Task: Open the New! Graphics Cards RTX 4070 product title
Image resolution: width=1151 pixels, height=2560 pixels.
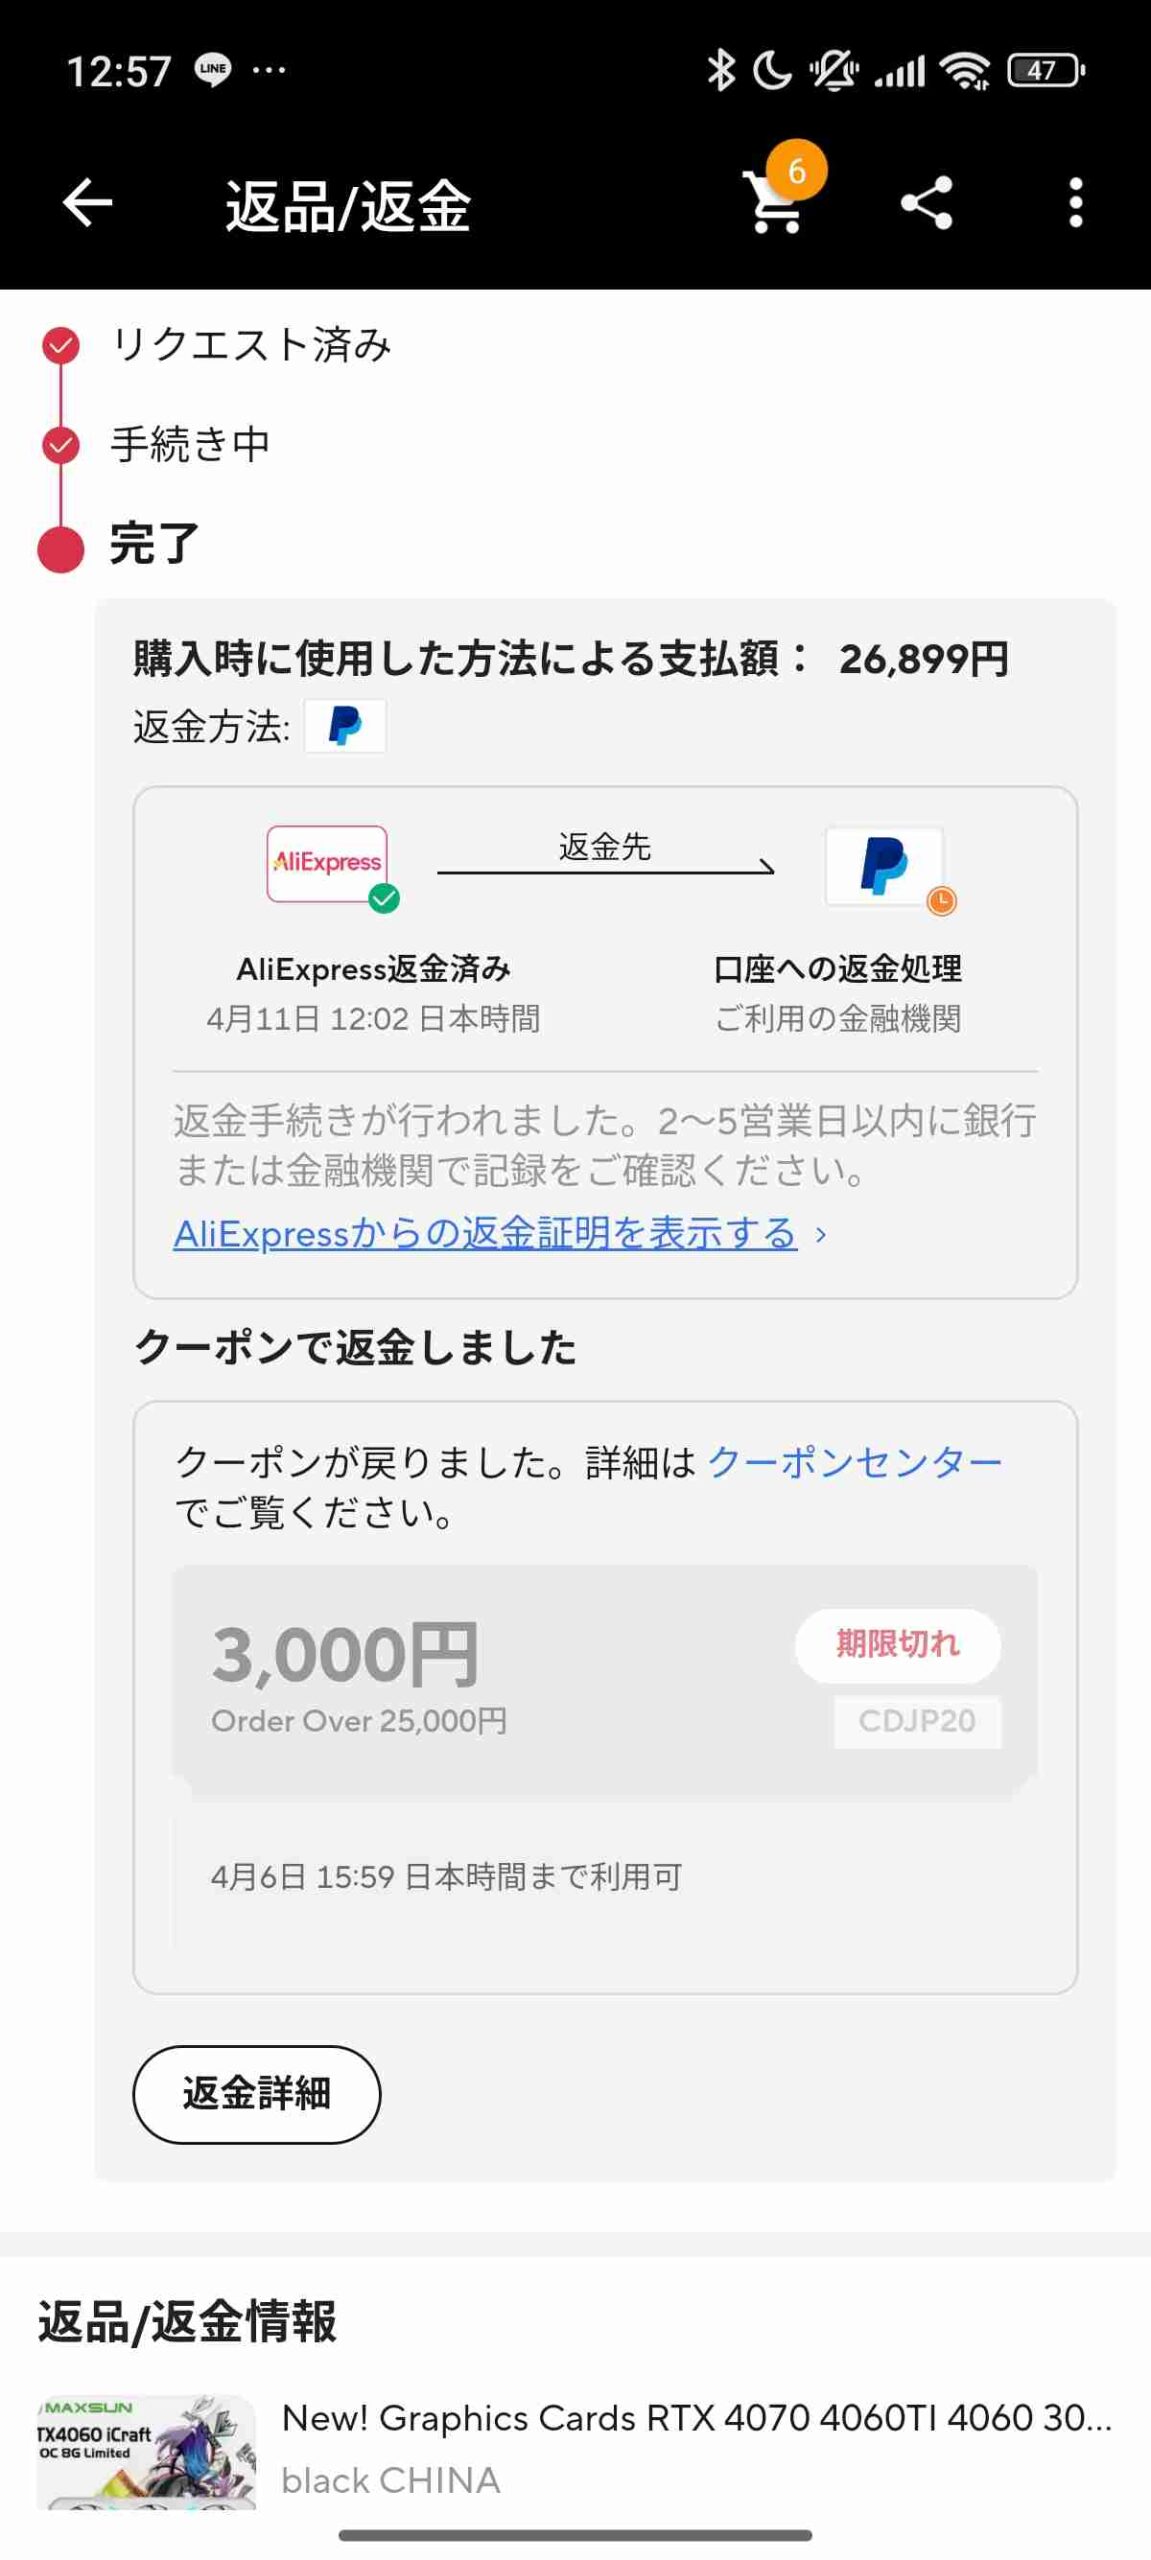Action: tap(697, 2417)
